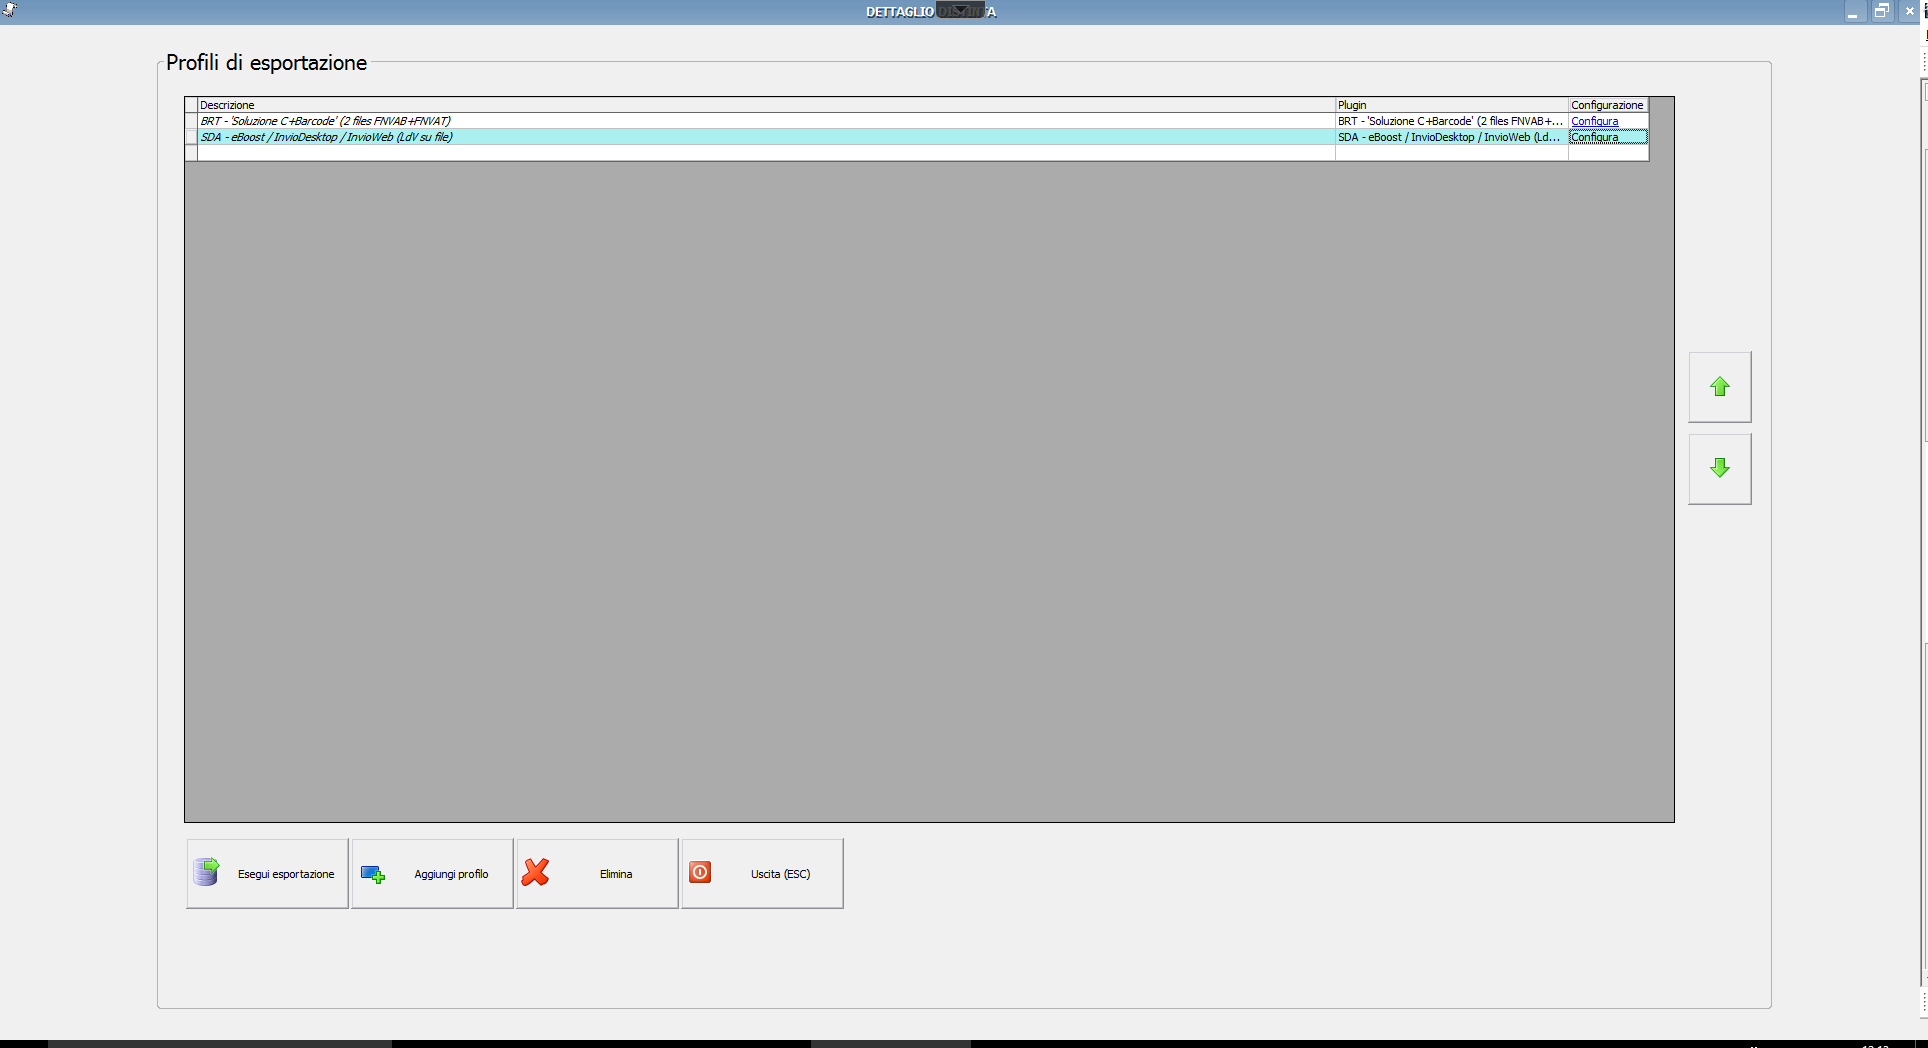Viewport: 1928px width, 1048px height.
Task: Select BRT 'Soluzione C+Barcode' description row
Action: point(766,121)
